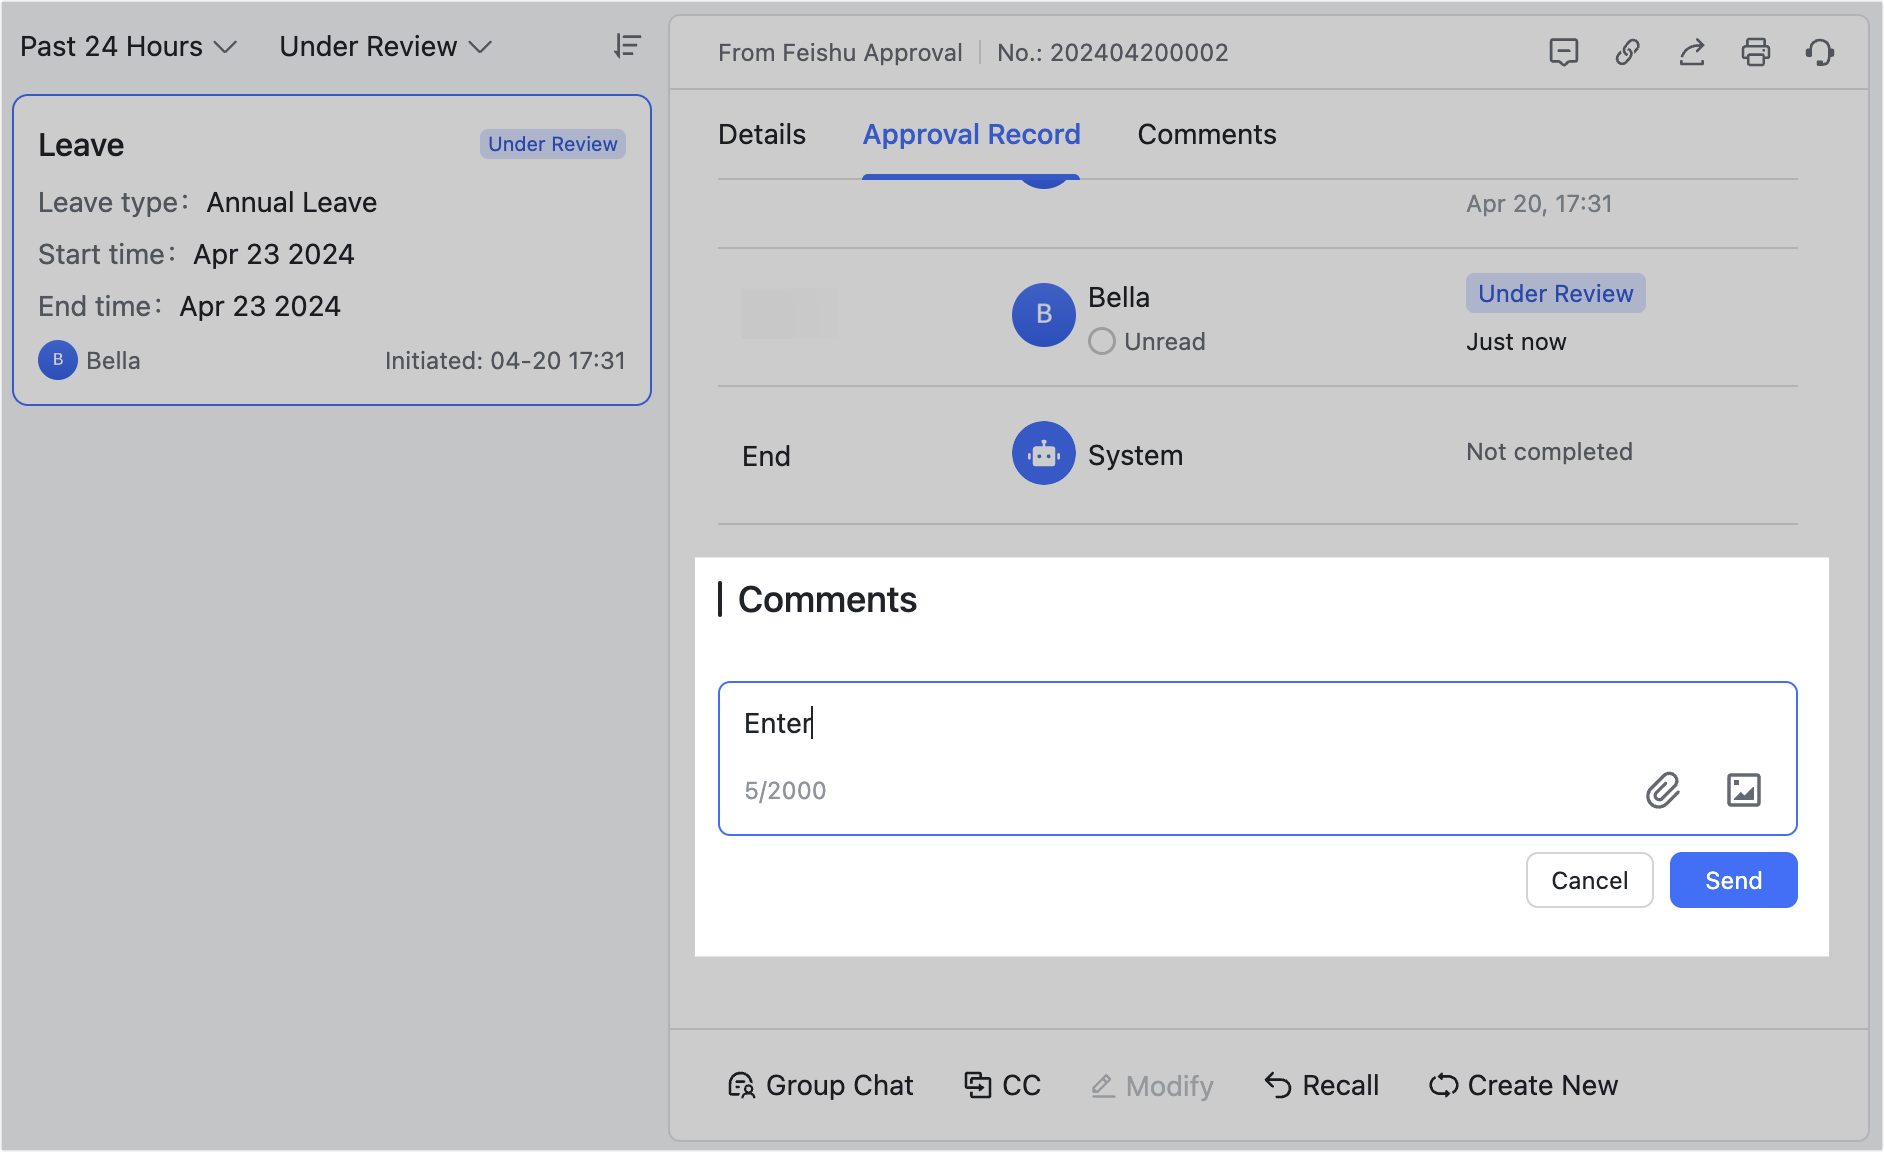The image size is (1884, 1152).
Task: Open help support with the headset icon
Action: 1820,52
